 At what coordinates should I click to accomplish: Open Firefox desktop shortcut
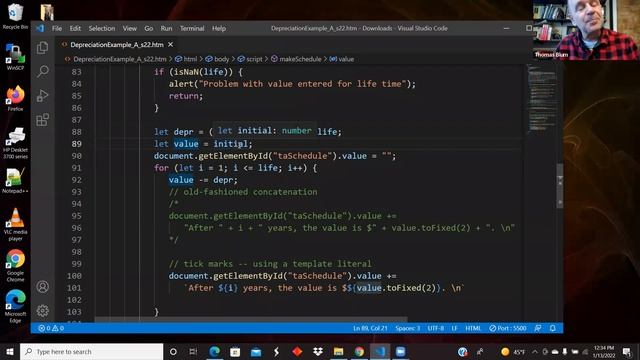tap(15, 98)
